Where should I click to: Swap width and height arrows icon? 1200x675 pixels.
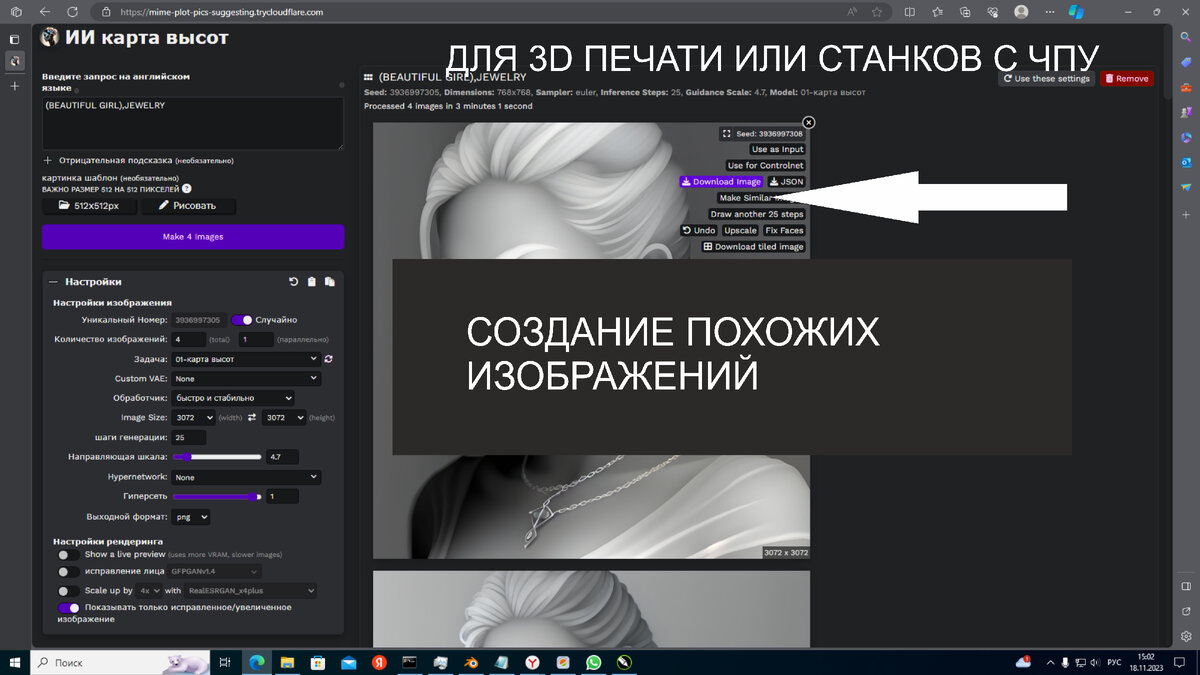click(x=253, y=417)
